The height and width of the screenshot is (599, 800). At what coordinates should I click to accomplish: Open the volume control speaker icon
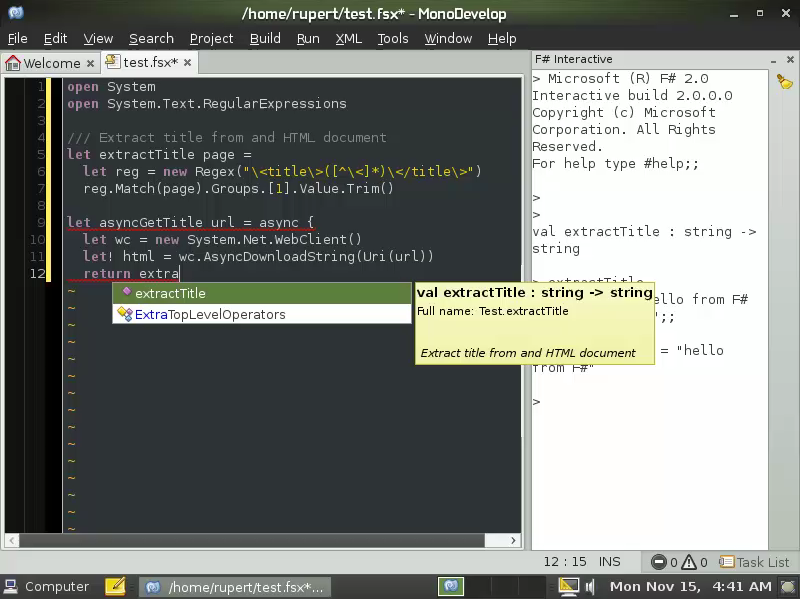590,587
